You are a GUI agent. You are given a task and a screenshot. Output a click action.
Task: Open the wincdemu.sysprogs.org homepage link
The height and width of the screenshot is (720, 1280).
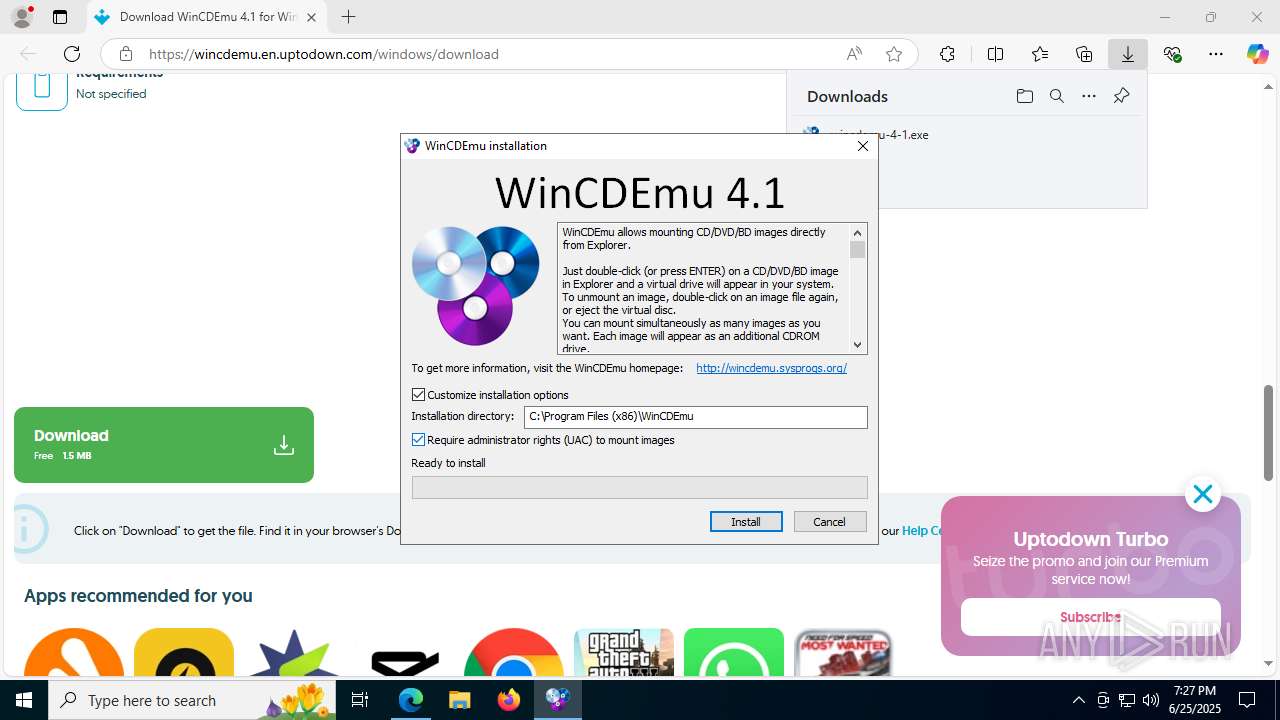point(771,368)
